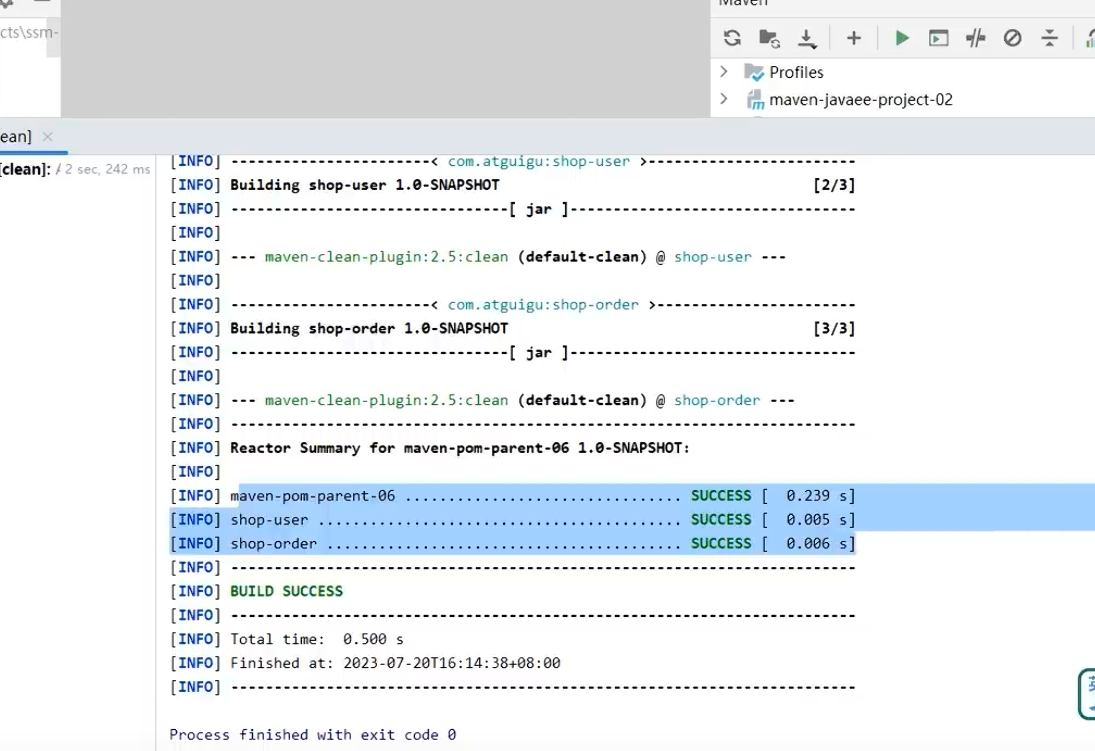Click SUCCESS on the maven-pom-parent-06 row
1095x751 pixels.
[721, 496]
